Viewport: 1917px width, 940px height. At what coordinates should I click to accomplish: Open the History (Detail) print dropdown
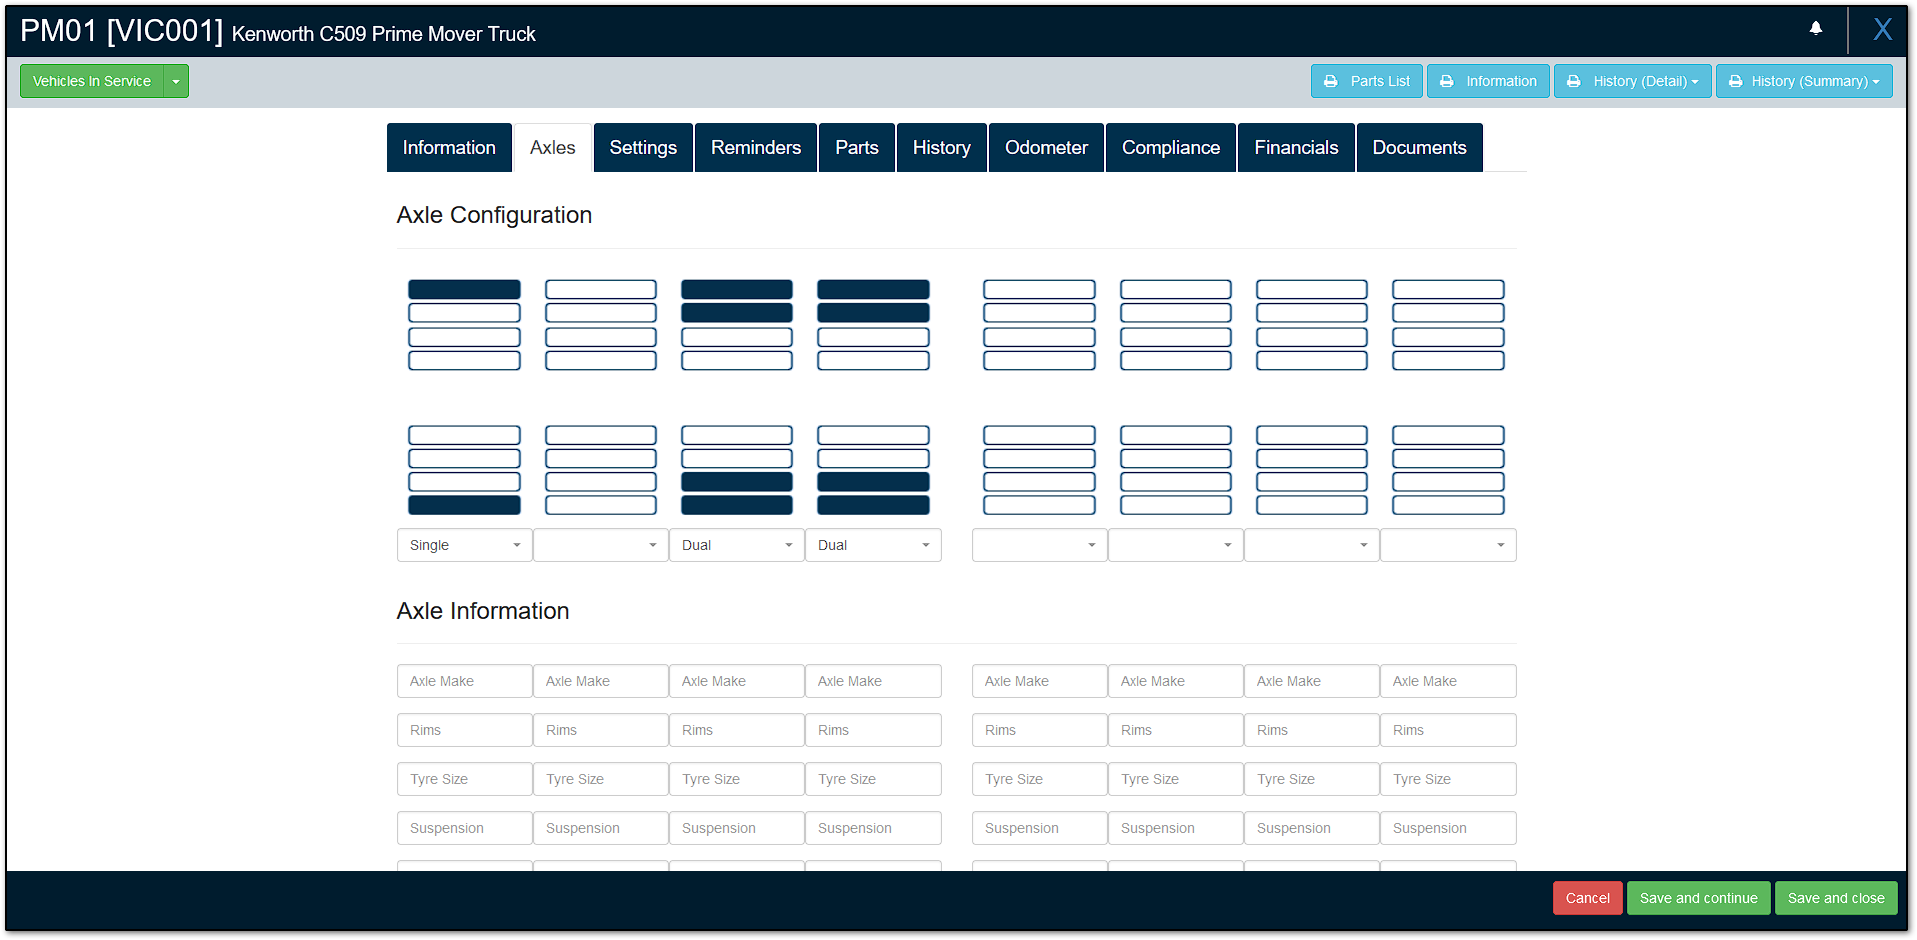(x=1631, y=81)
